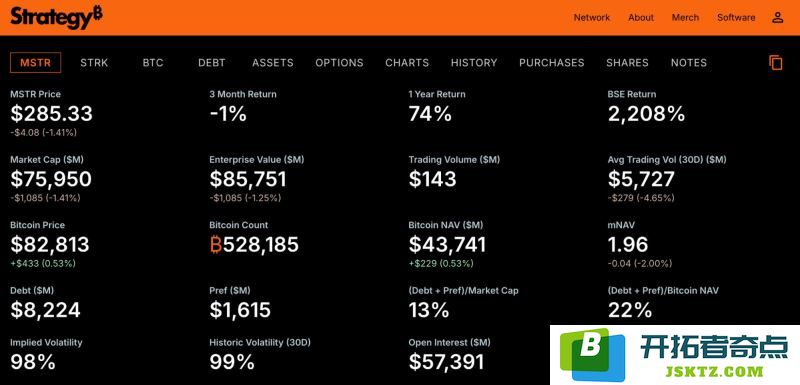Click the Strategy logo in header
The width and height of the screenshot is (800, 385).
(56, 17)
